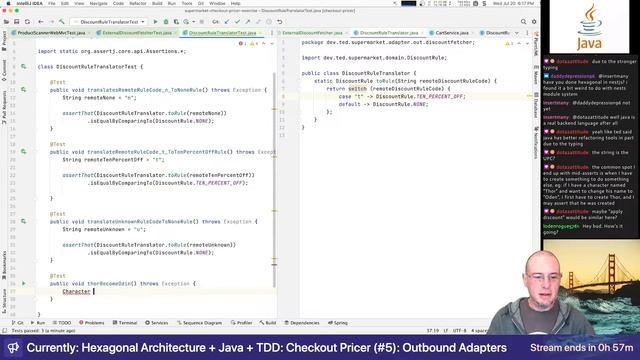Open the Refactor menu
This screenshot has height=360, width=640.
[x=138, y=3]
